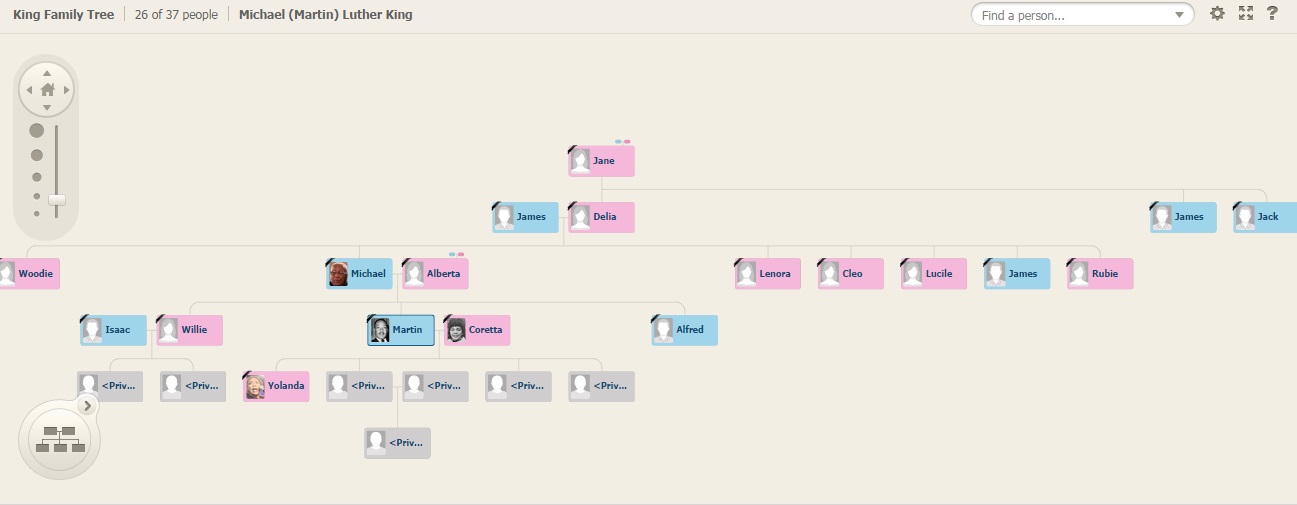
Task: Expand the view options chevron near tree button
Action: 88,405
